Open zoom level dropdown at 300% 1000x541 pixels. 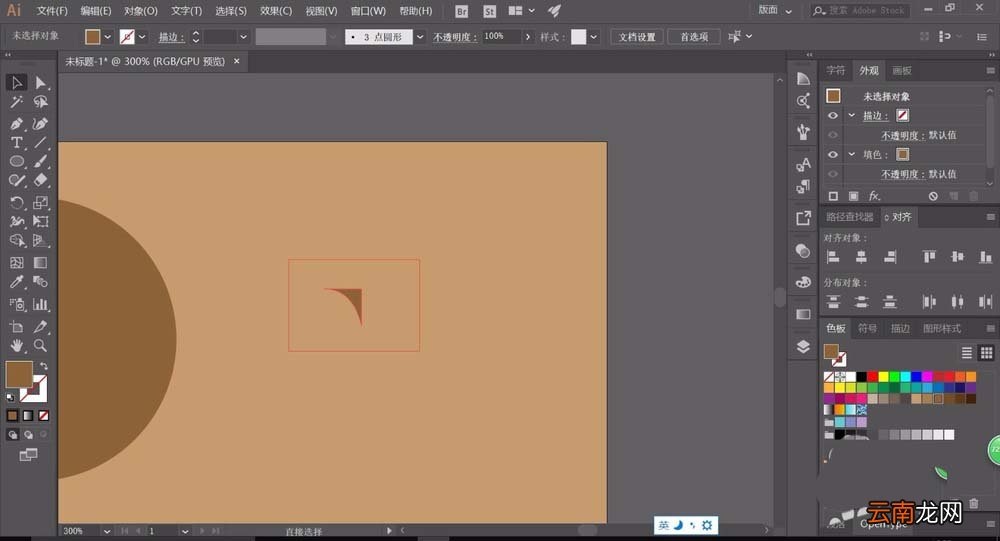[107, 531]
